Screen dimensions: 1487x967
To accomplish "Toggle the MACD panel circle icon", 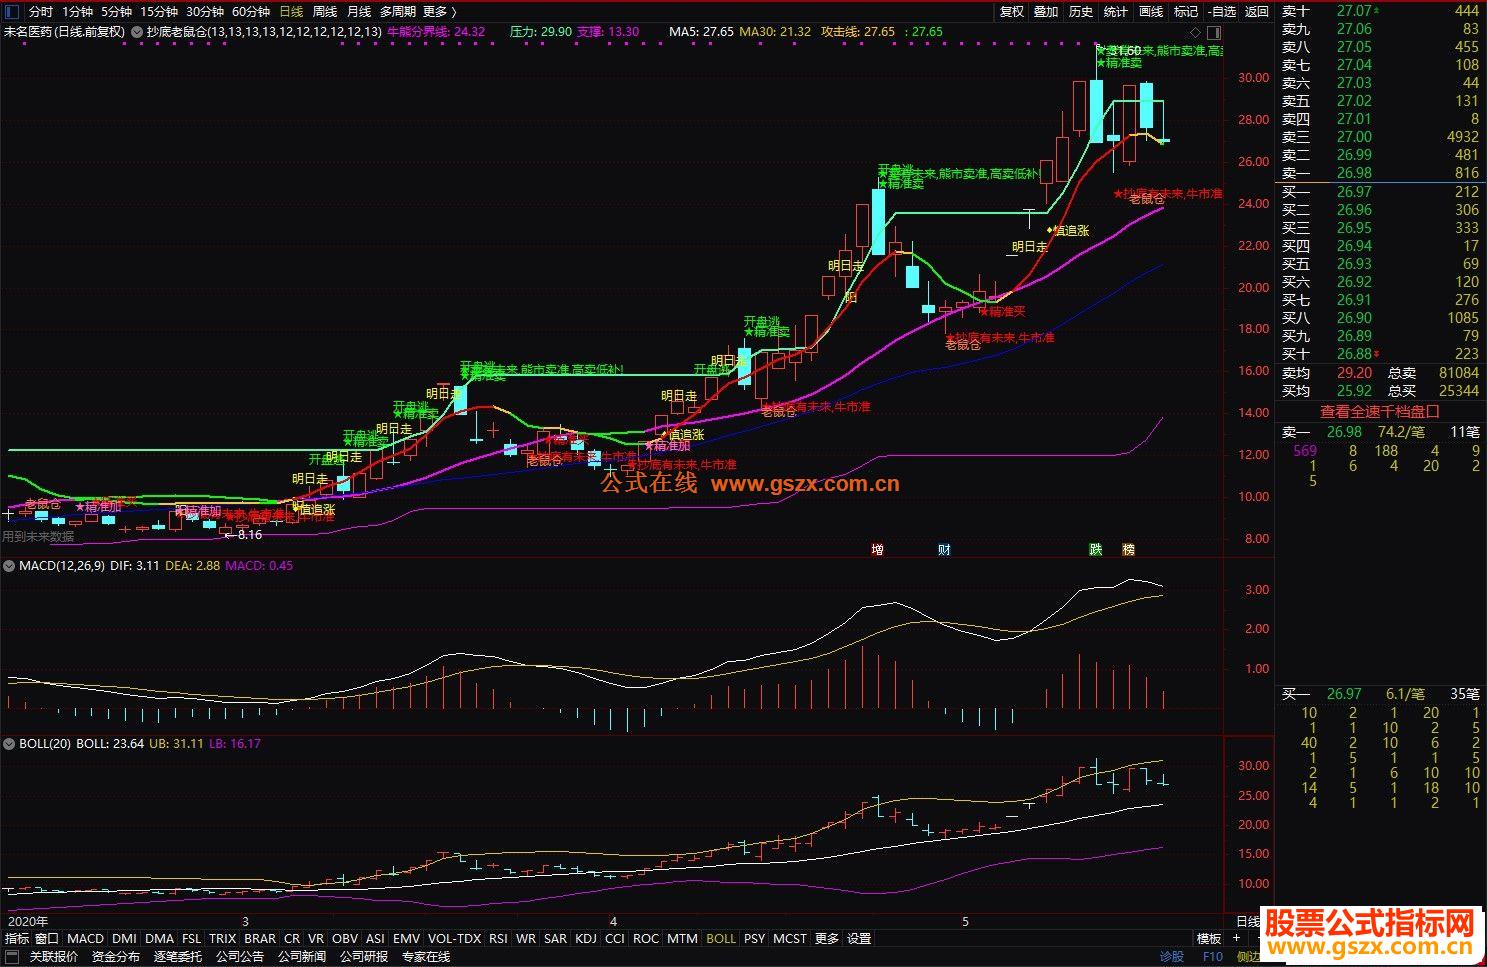I will point(9,566).
